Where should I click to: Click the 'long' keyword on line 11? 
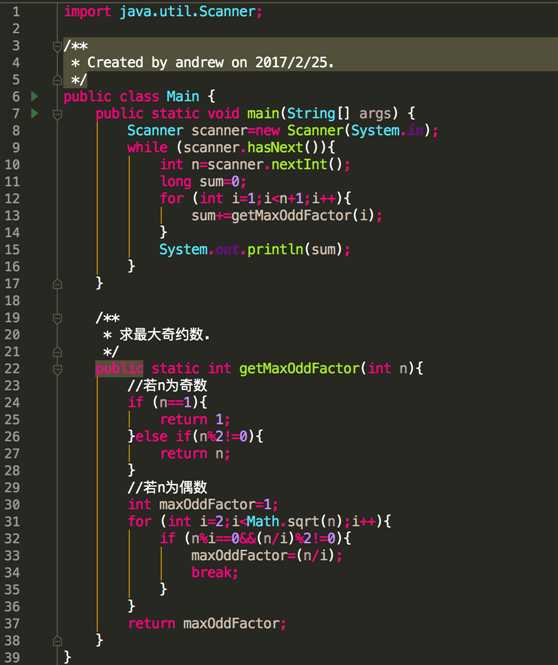point(176,182)
